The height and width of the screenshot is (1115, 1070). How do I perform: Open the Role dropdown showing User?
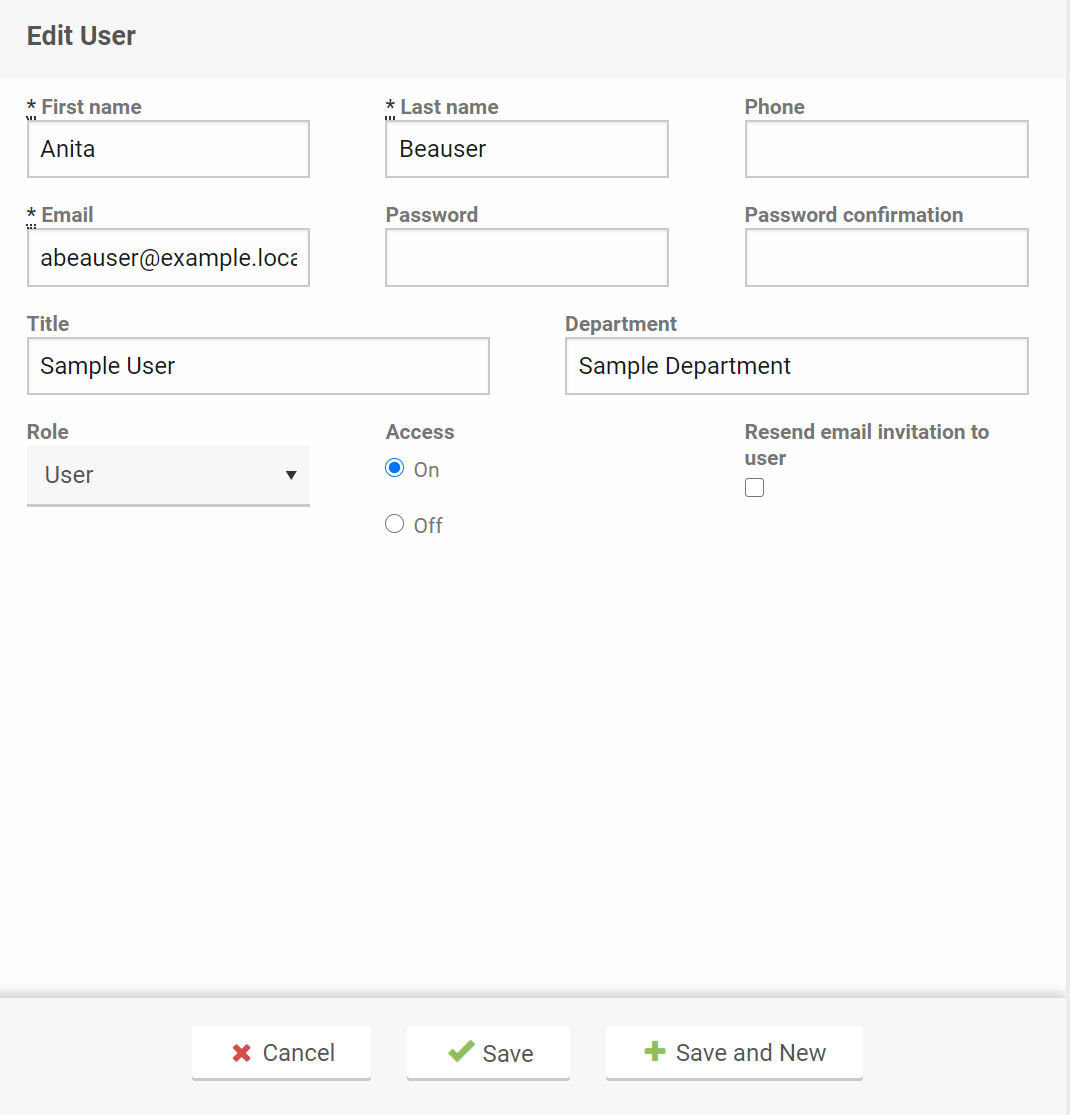tap(168, 475)
